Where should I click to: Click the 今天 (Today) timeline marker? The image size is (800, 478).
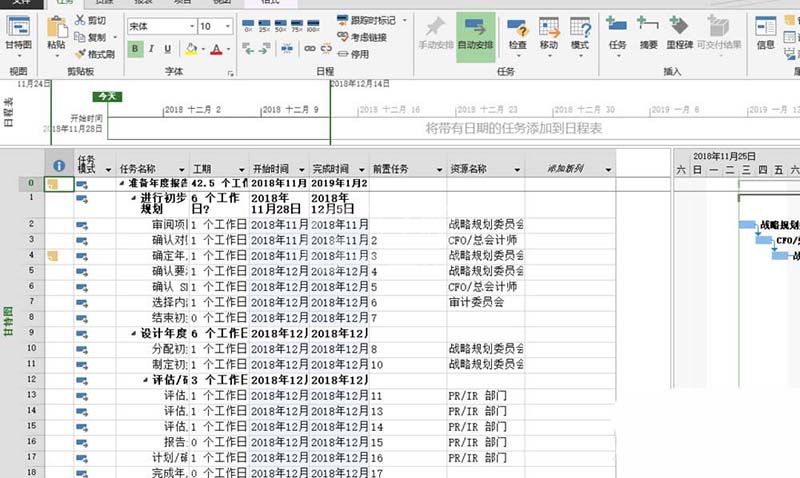107,96
